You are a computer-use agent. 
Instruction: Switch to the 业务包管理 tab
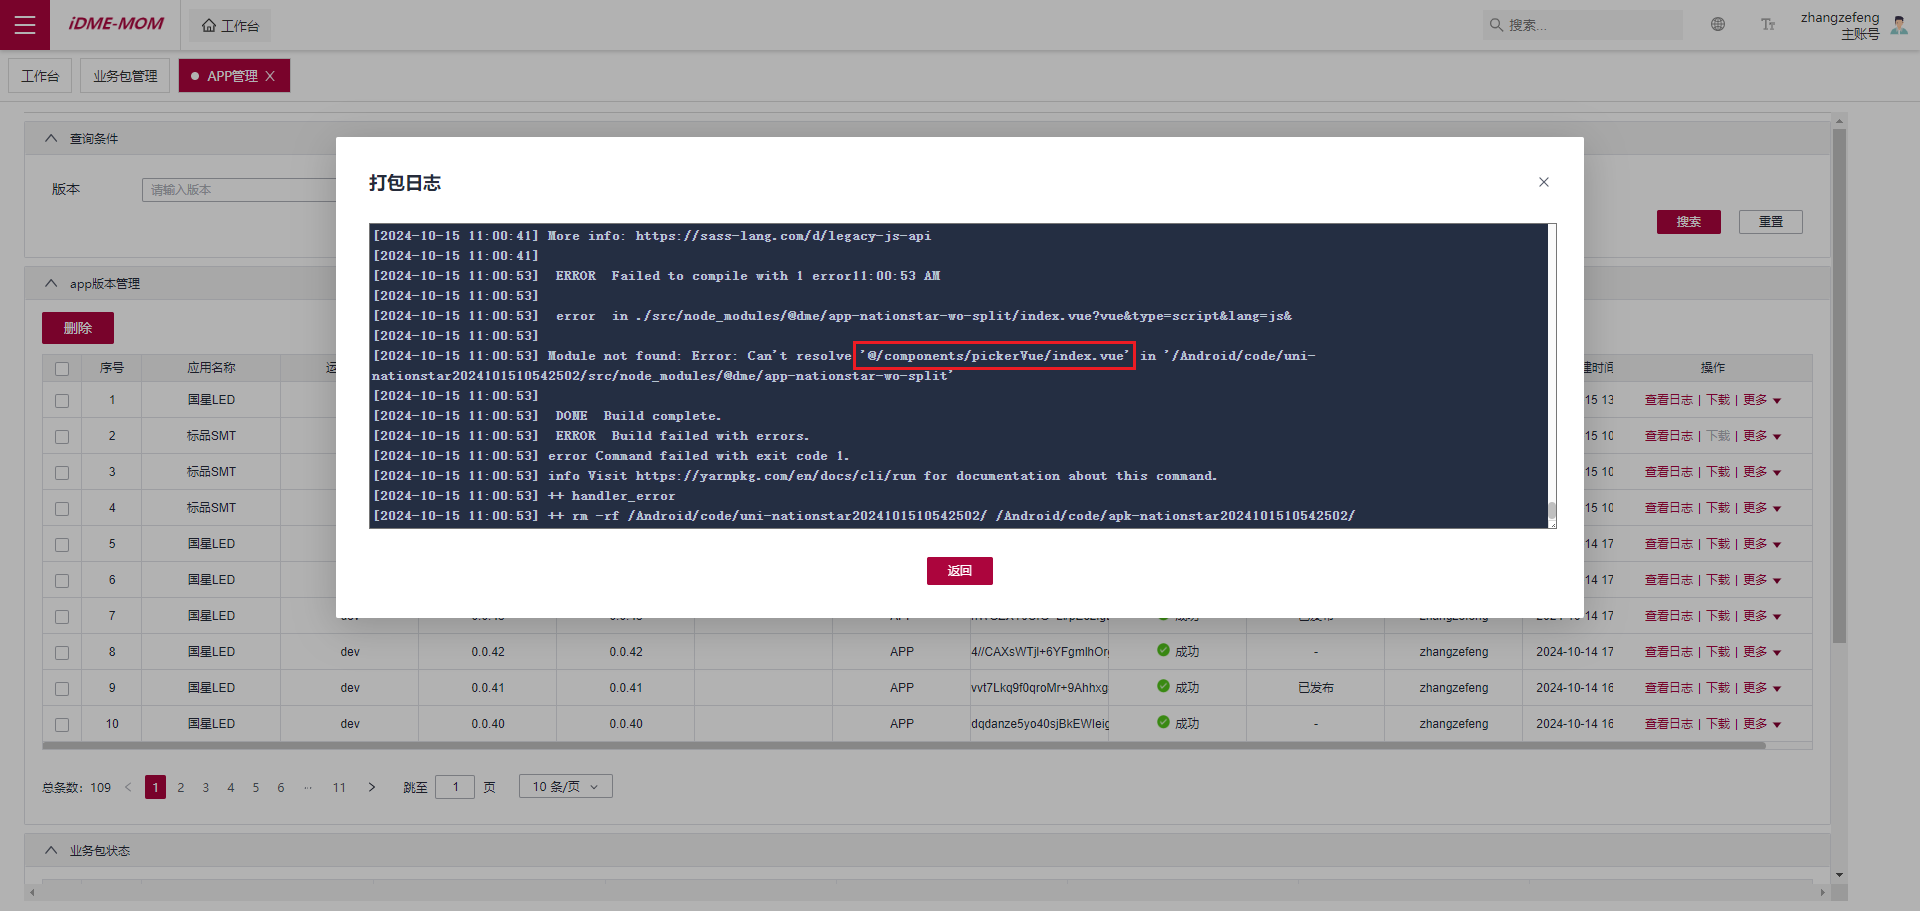click(x=125, y=76)
